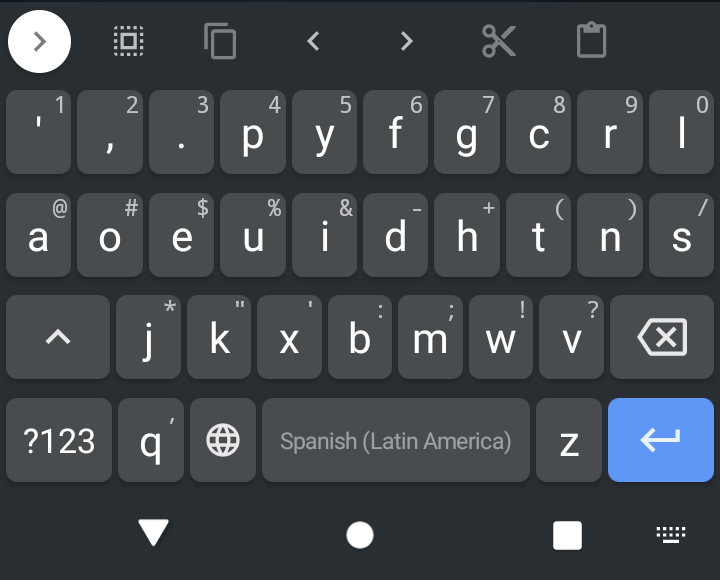
Task: Tap the Copy icon in toolbar
Action: [x=220, y=41]
